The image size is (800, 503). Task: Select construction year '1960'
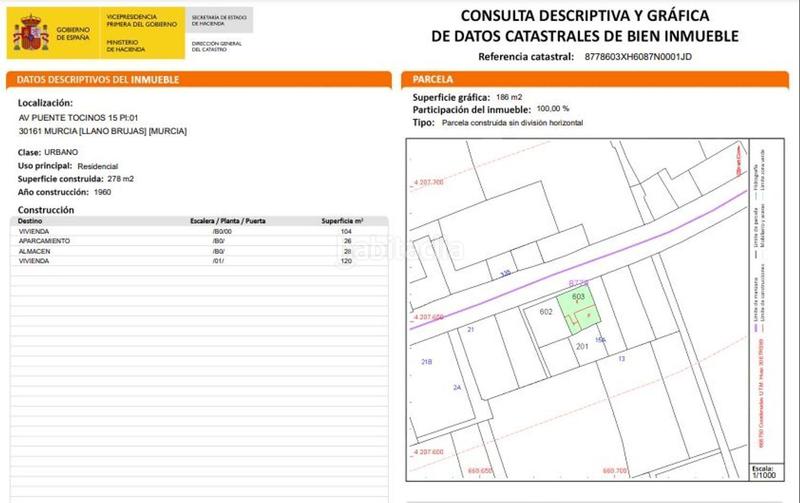[x=102, y=192]
